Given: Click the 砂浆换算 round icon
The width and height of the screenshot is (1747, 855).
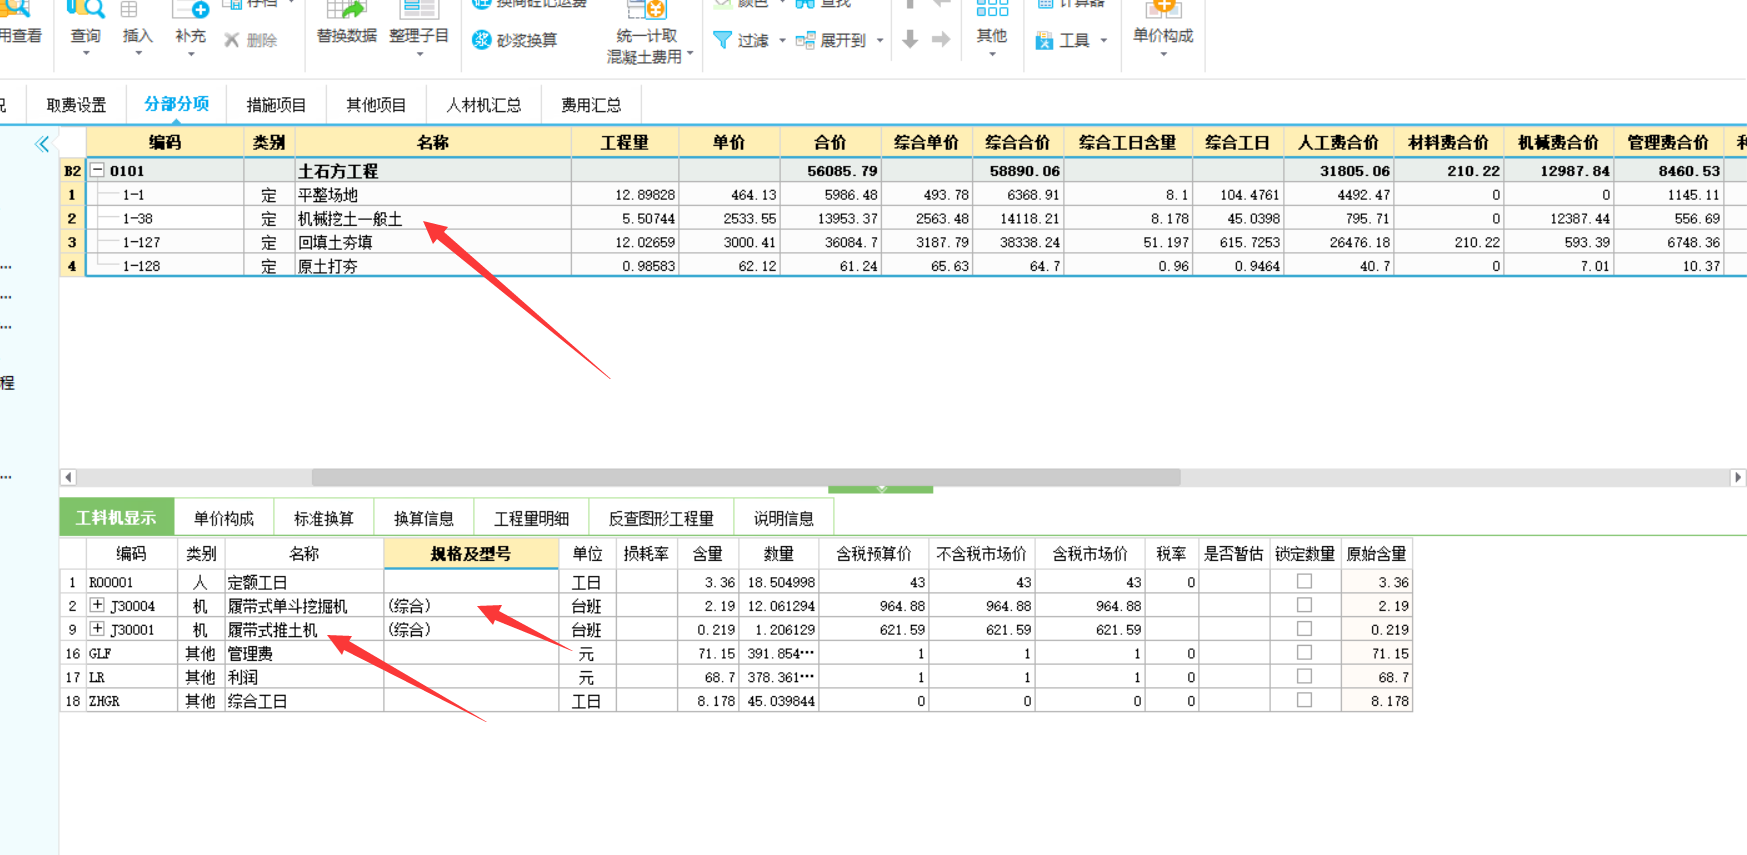Looking at the screenshot, I should [482, 40].
